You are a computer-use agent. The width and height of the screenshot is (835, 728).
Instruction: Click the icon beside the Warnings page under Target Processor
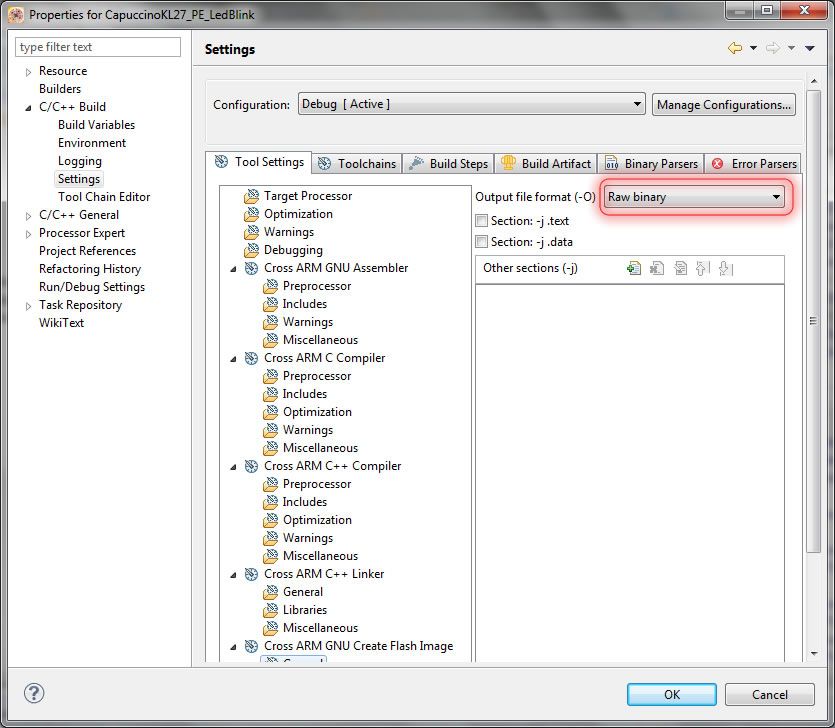click(x=251, y=232)
